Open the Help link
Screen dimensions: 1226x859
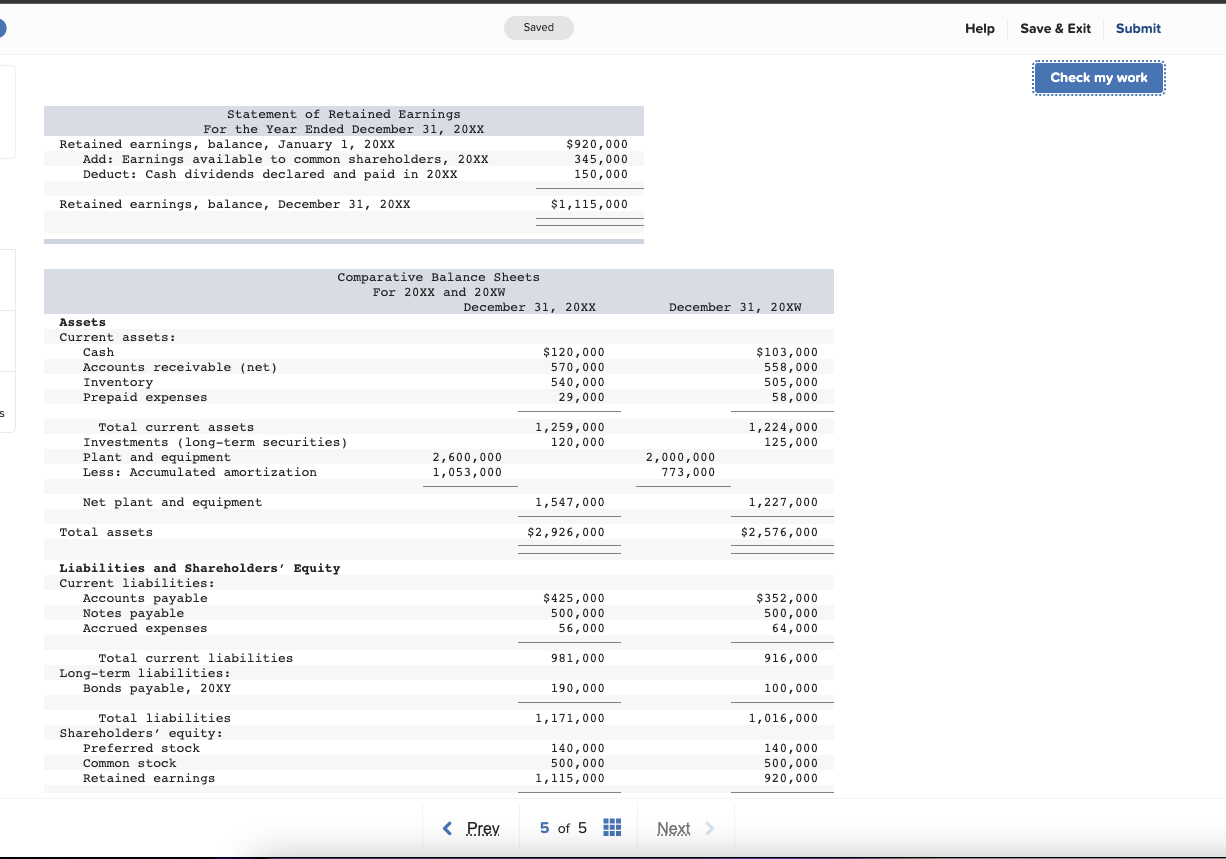[980, 28]
